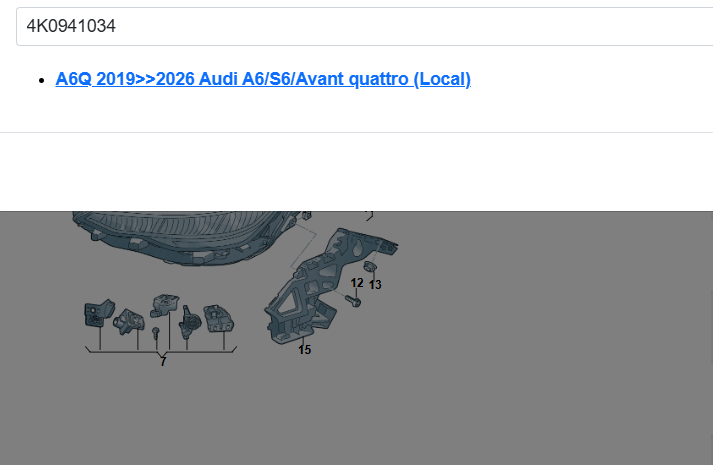Select the rightmost repair tab in kit 7
This screenshot has height=465, width=713.
click(217, 318)
